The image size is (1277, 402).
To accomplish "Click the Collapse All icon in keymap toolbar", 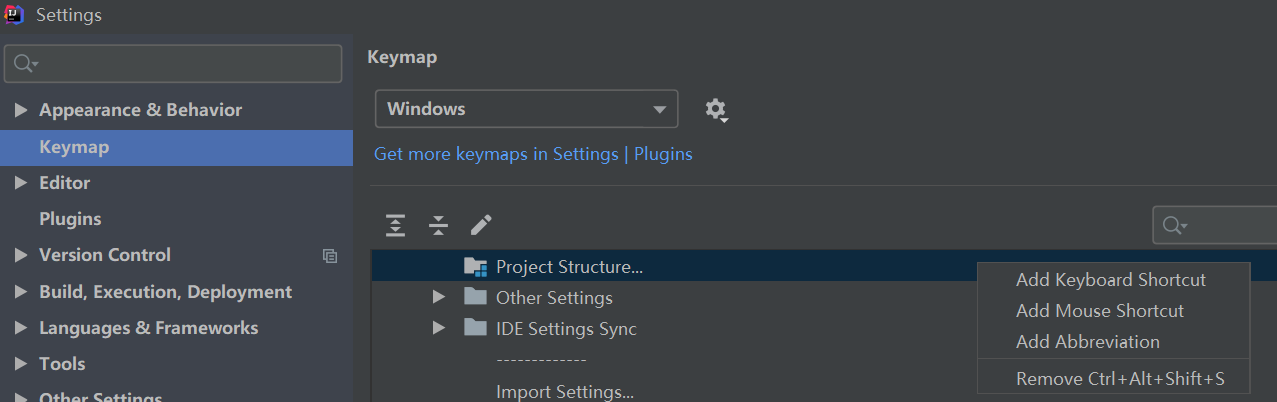I will (438, 225).
